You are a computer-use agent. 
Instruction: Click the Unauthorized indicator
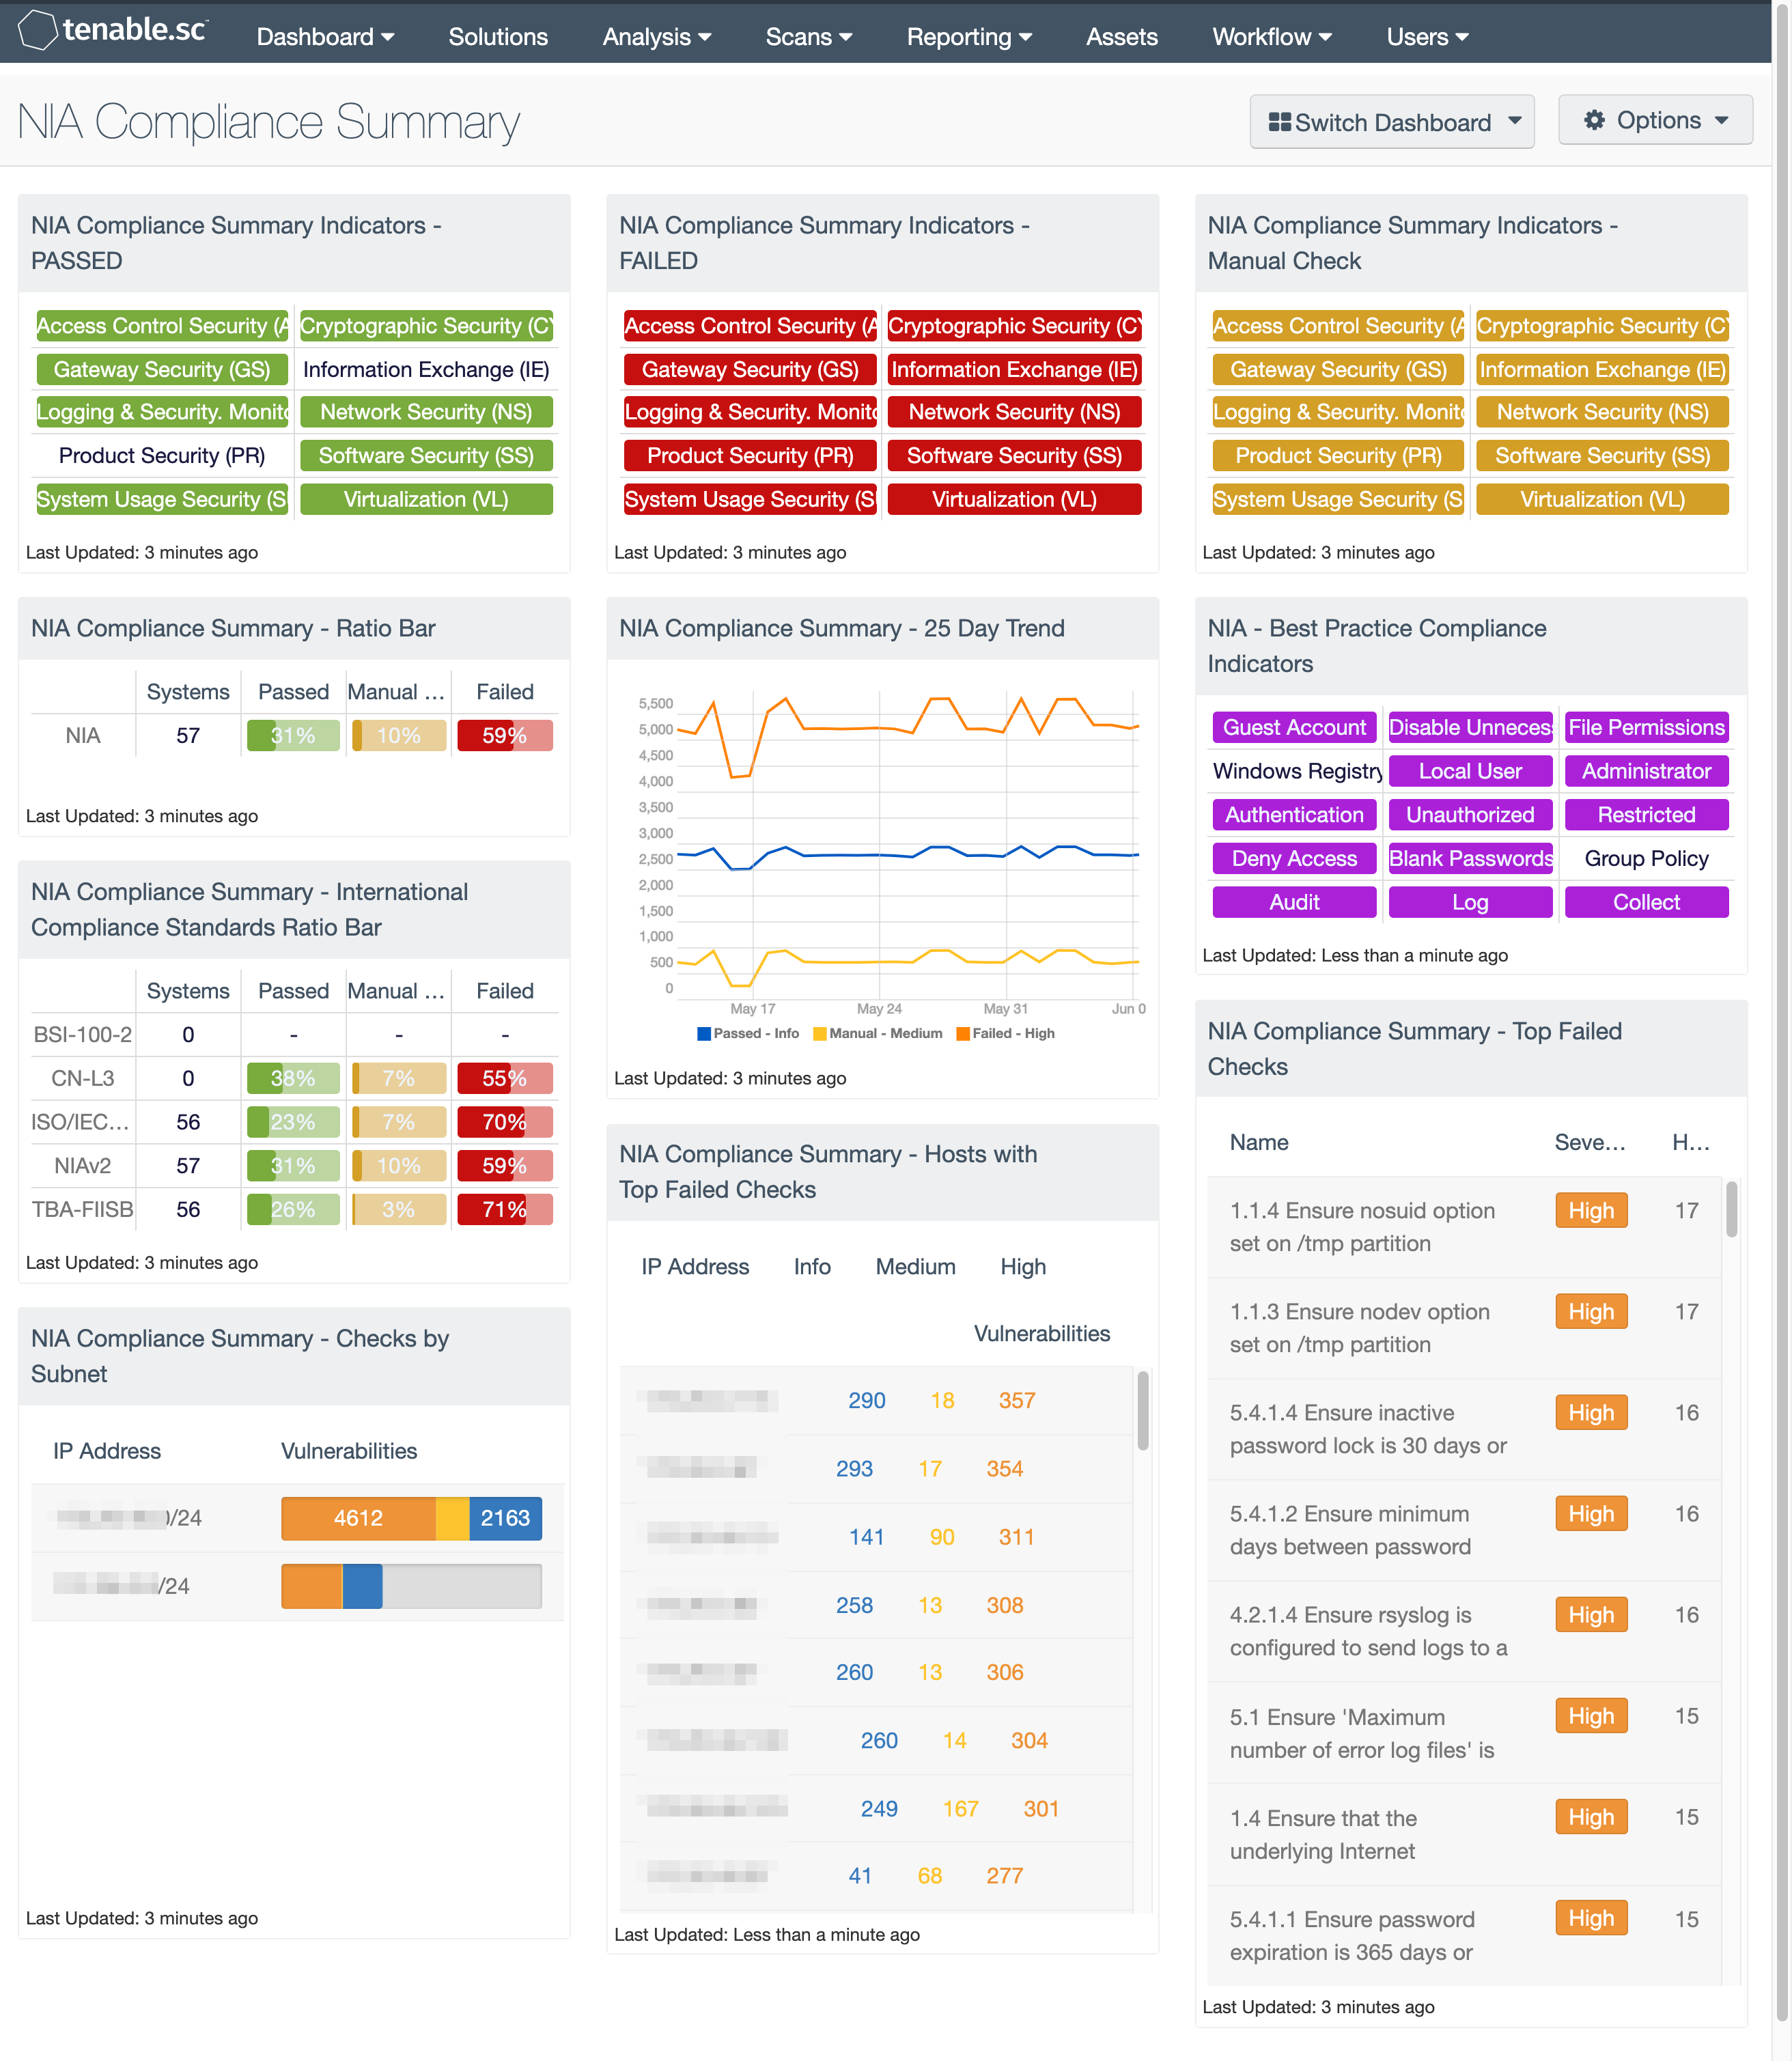[x=1470, y=815]
